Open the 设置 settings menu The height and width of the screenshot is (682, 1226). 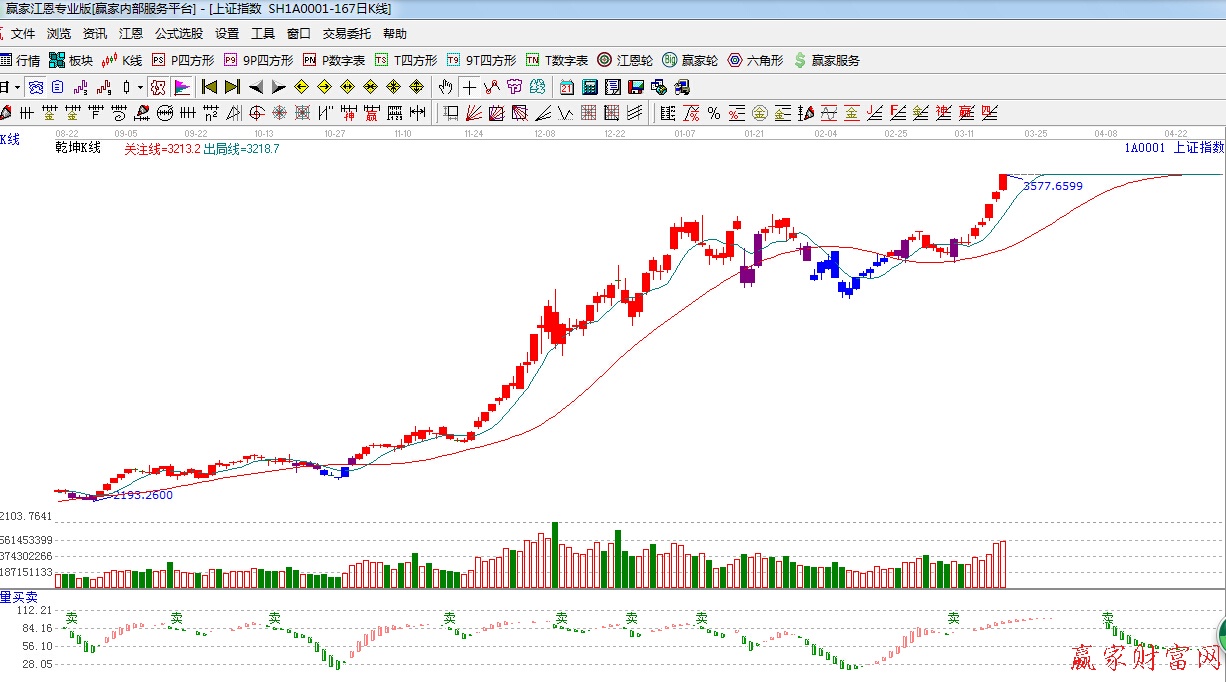(x=227, y=33)
